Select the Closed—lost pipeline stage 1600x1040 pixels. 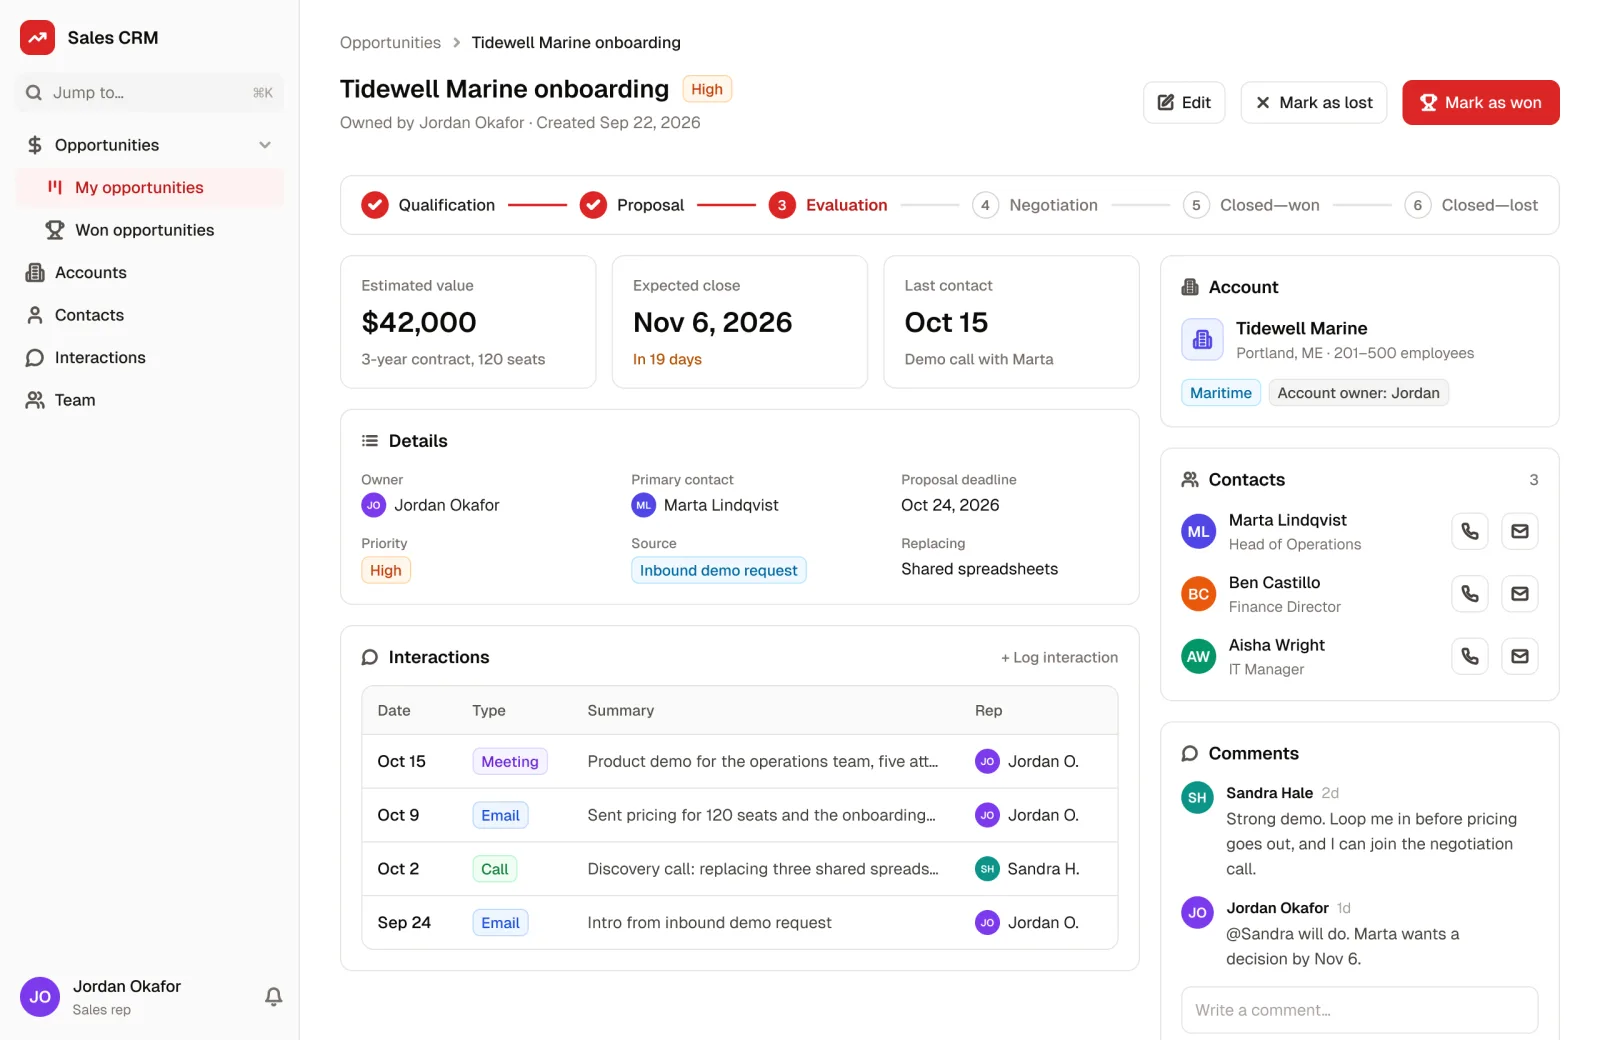[x=1471, y=205]
